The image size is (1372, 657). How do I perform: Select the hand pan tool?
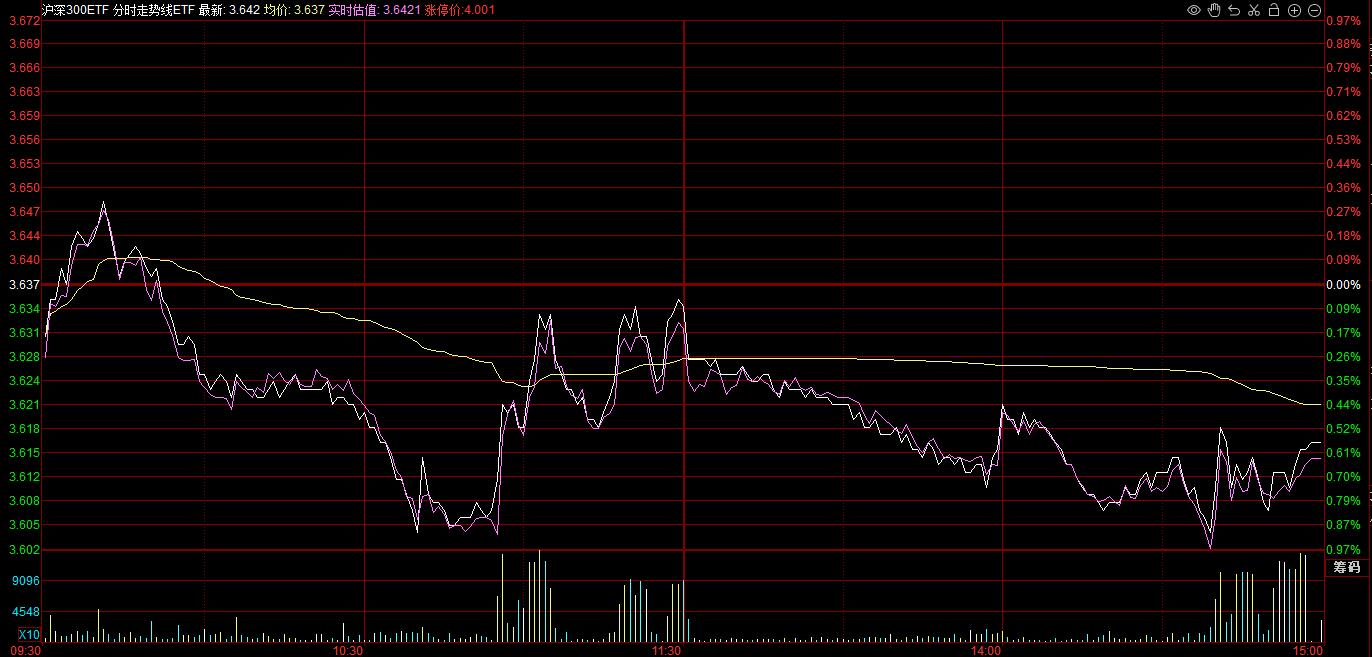tap(1214, 10)
